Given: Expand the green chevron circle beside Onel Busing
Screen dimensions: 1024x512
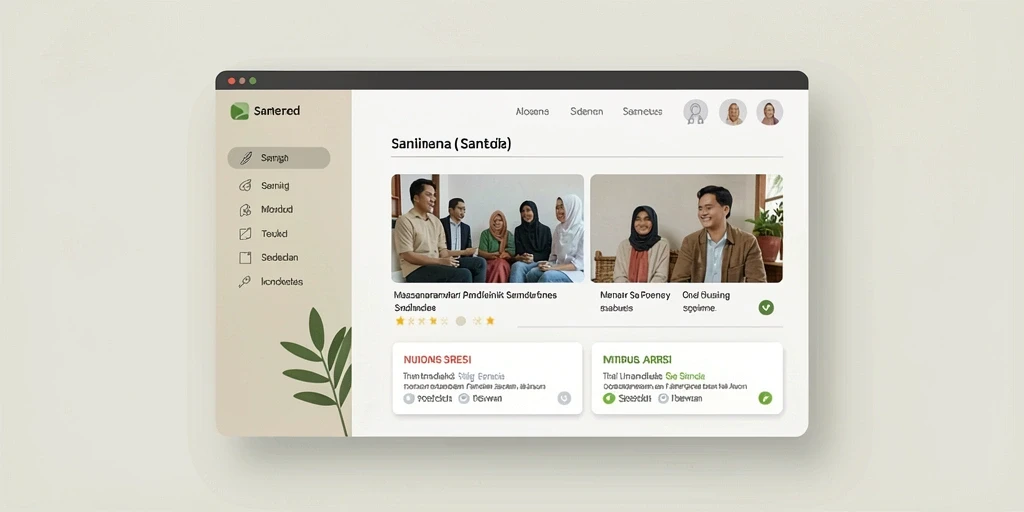Looking at the screenshot, I should pyautogui.click(x=766, y=307).
